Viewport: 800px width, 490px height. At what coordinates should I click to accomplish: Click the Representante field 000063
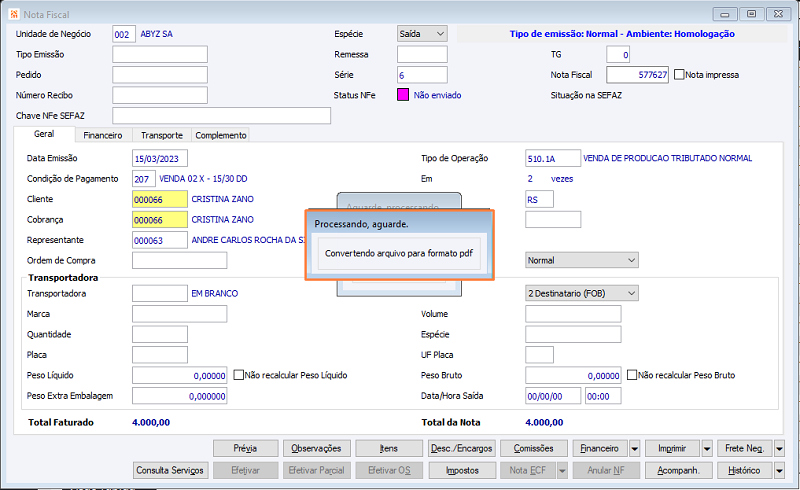pos(160,240)
